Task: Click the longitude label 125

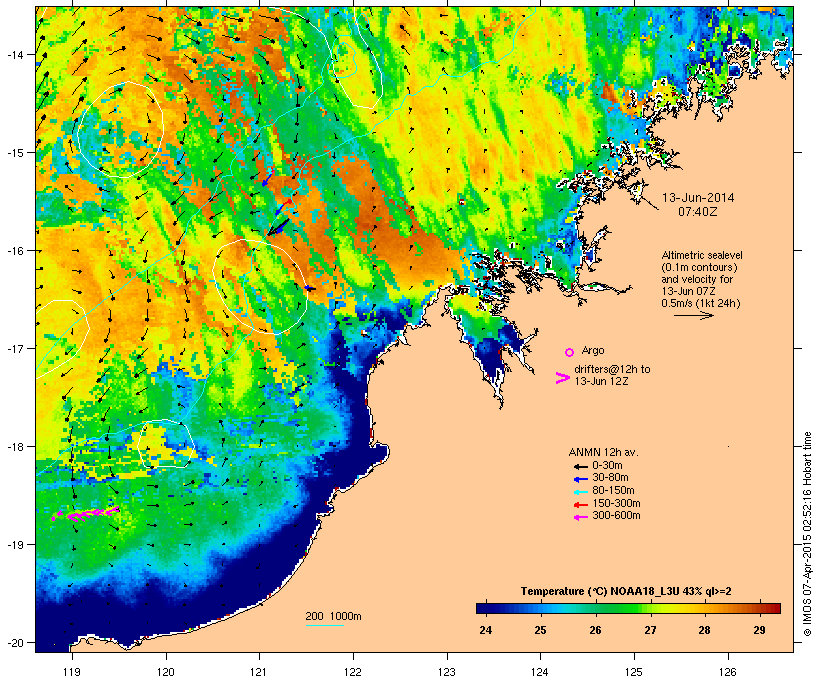Action: pyautogui.click(x=634, y=672)
